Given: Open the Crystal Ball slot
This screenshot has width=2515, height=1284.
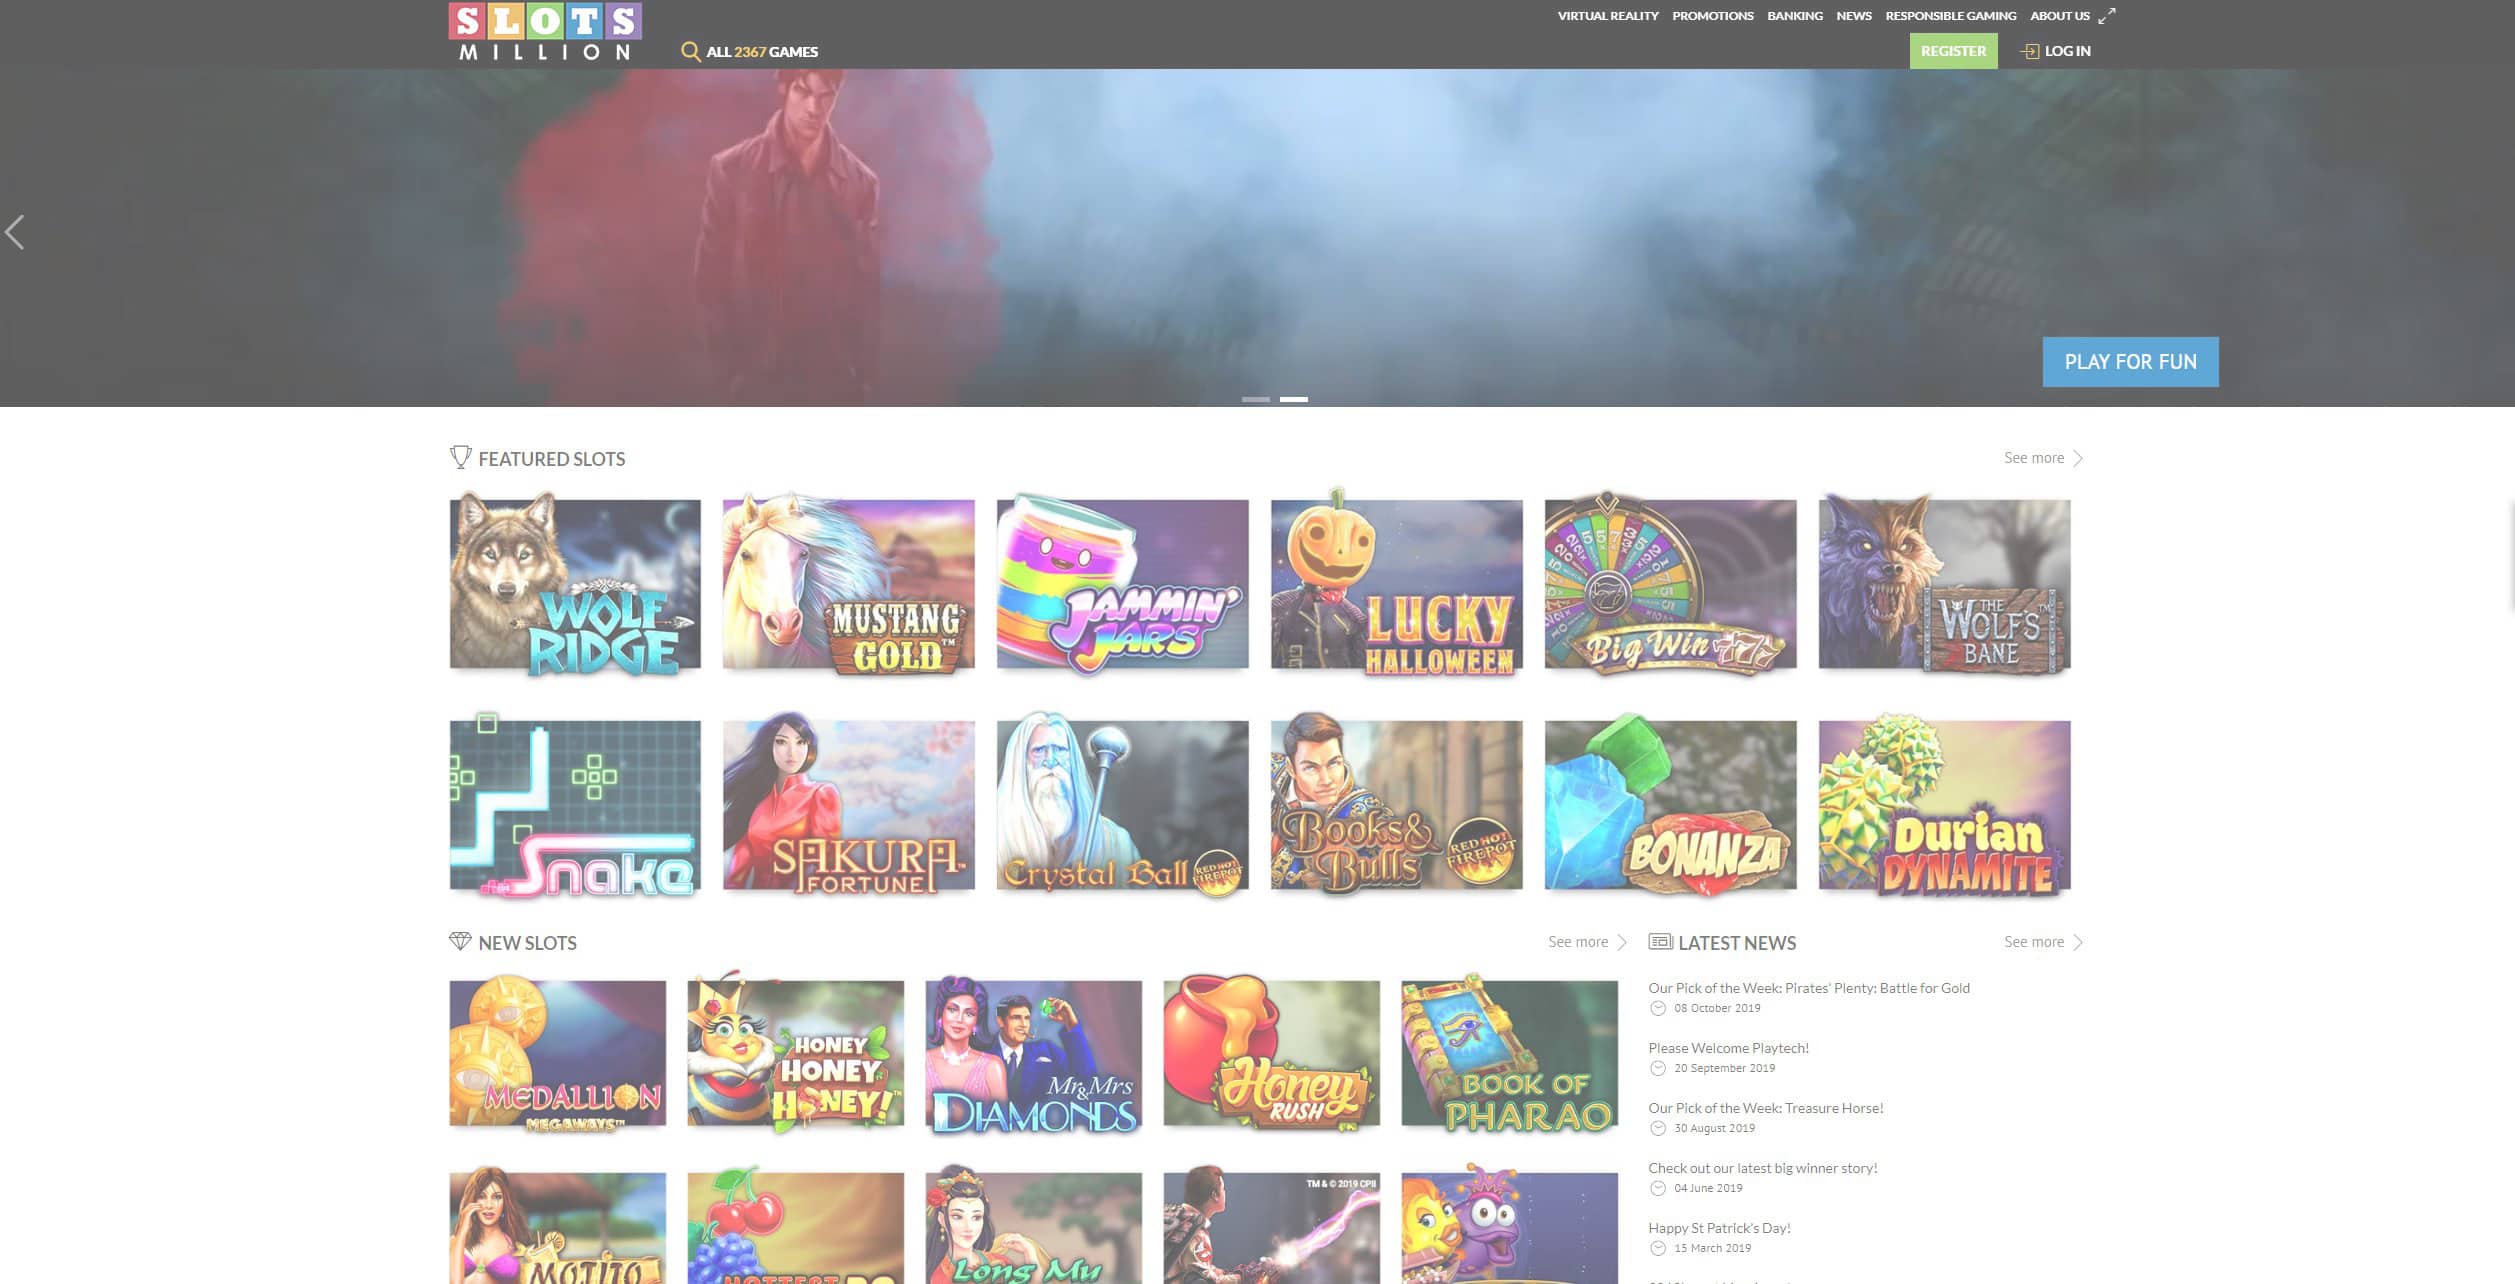Looking at the screenshot, I should pyautogui.click(x=1123, y=805).
